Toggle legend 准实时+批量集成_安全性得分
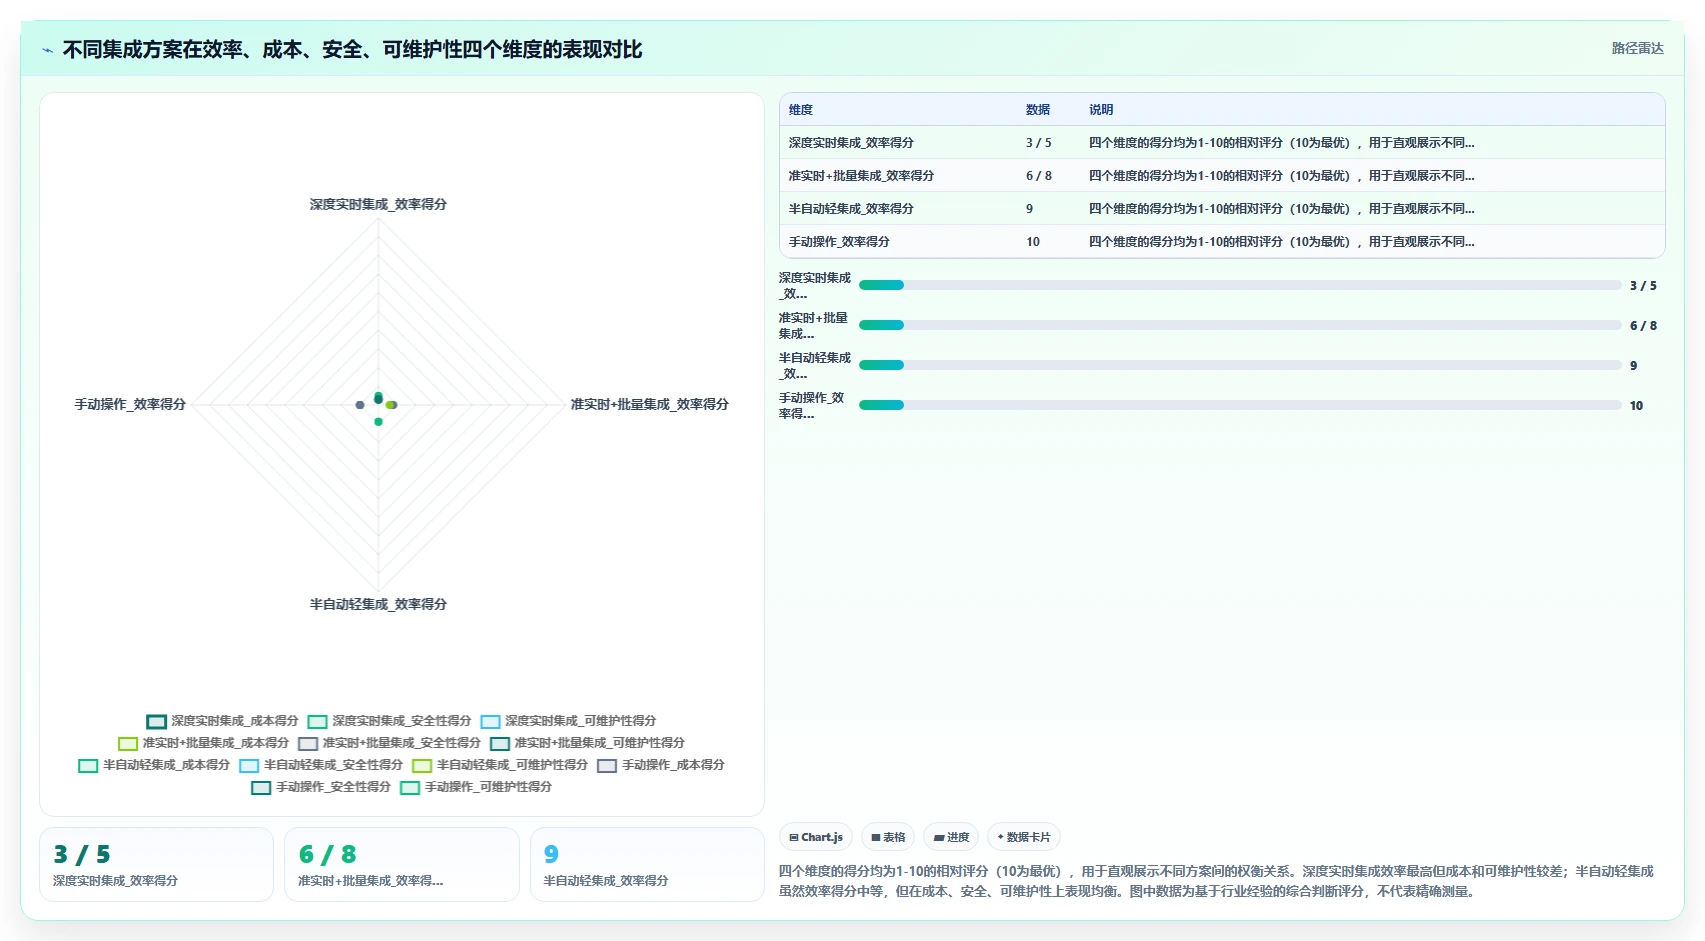Screen dimensions: 1705x941 click(389, 743)
